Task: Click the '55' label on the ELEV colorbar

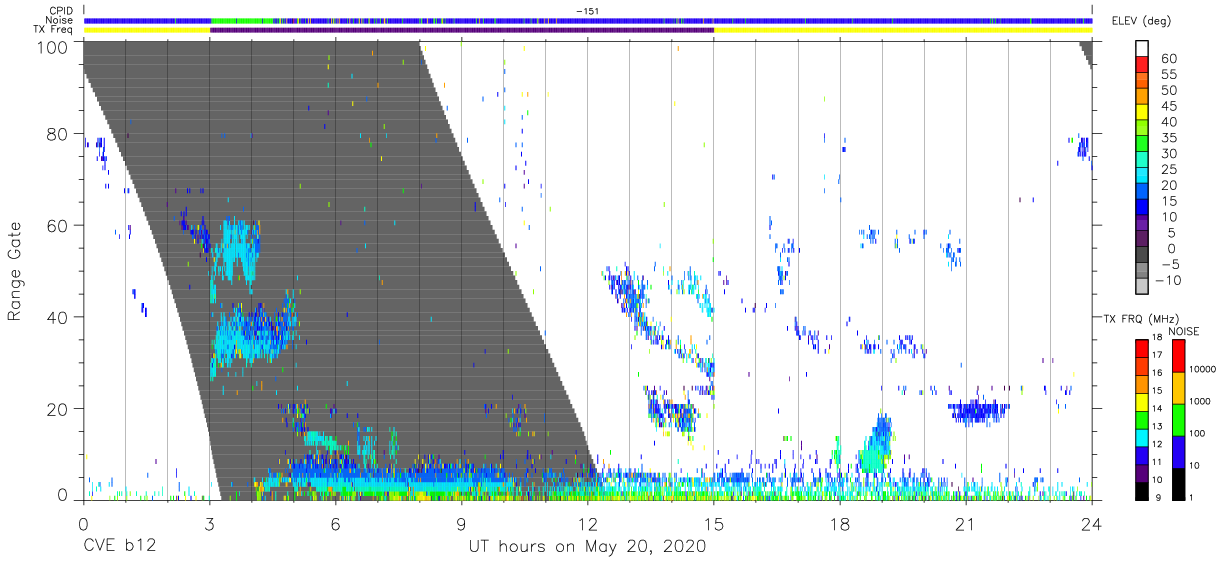Action: [x=1168, y=75]
